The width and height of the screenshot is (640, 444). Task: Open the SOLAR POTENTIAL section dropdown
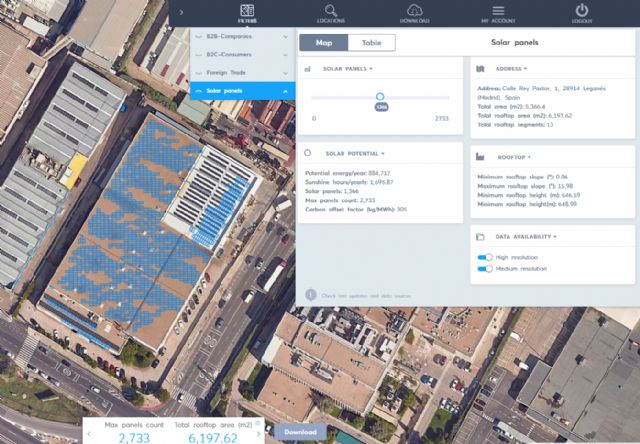pos(355,154)
